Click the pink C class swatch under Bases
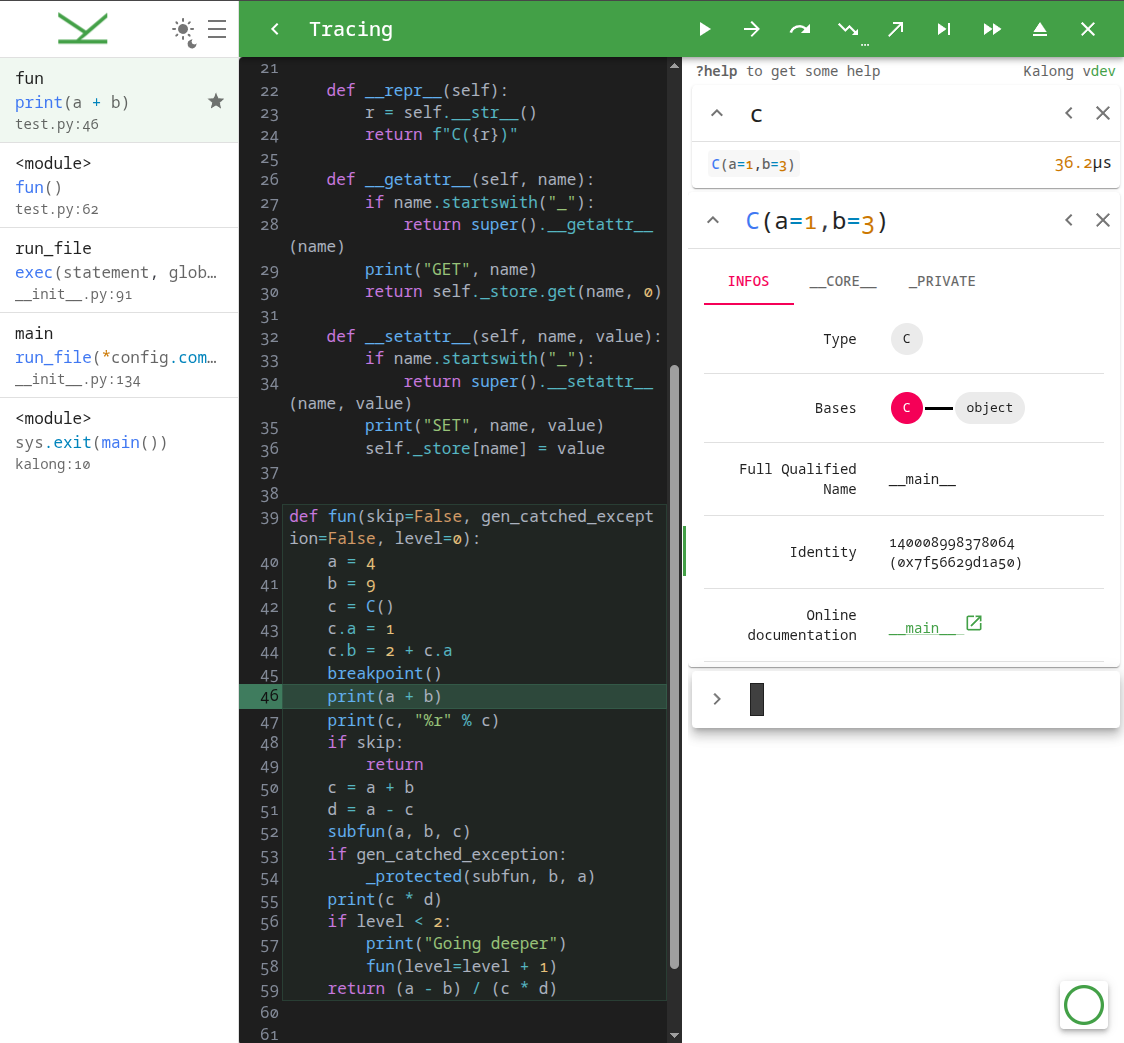The image size is (1124, 1043). [x=906, y=408]
